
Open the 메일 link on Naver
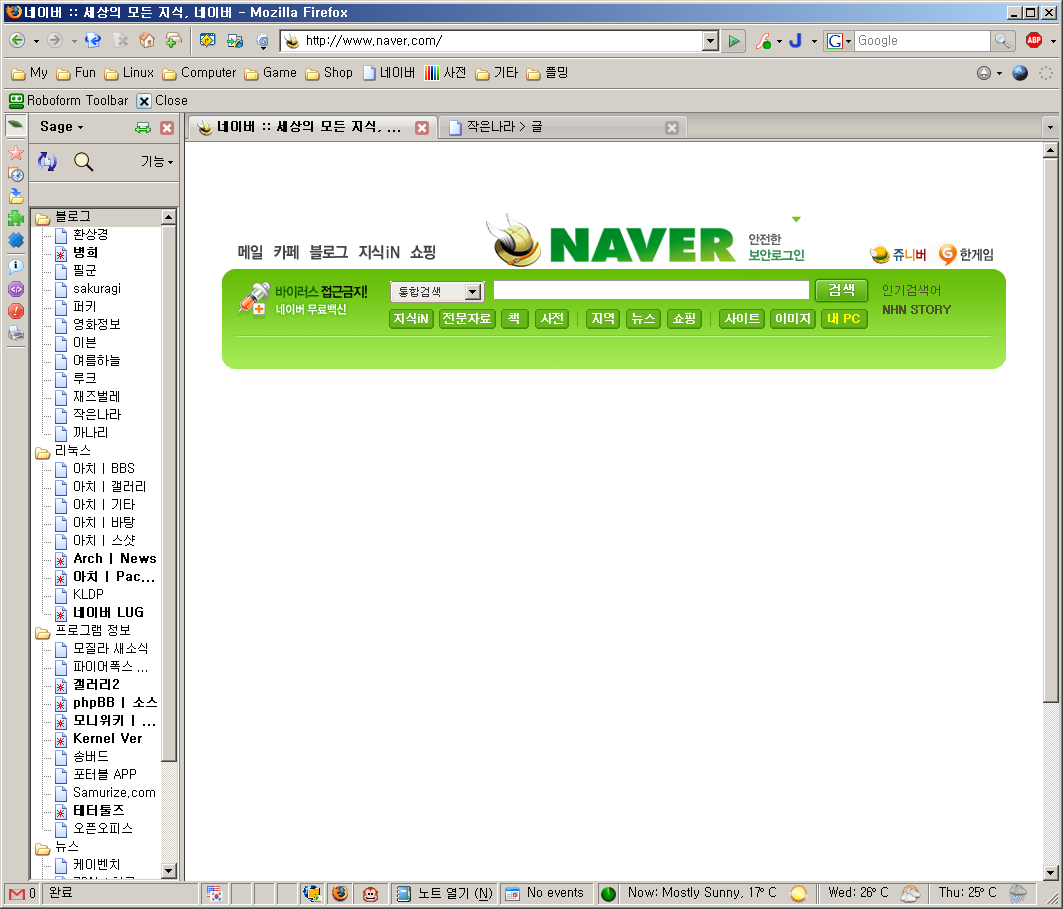click(250, 252)
